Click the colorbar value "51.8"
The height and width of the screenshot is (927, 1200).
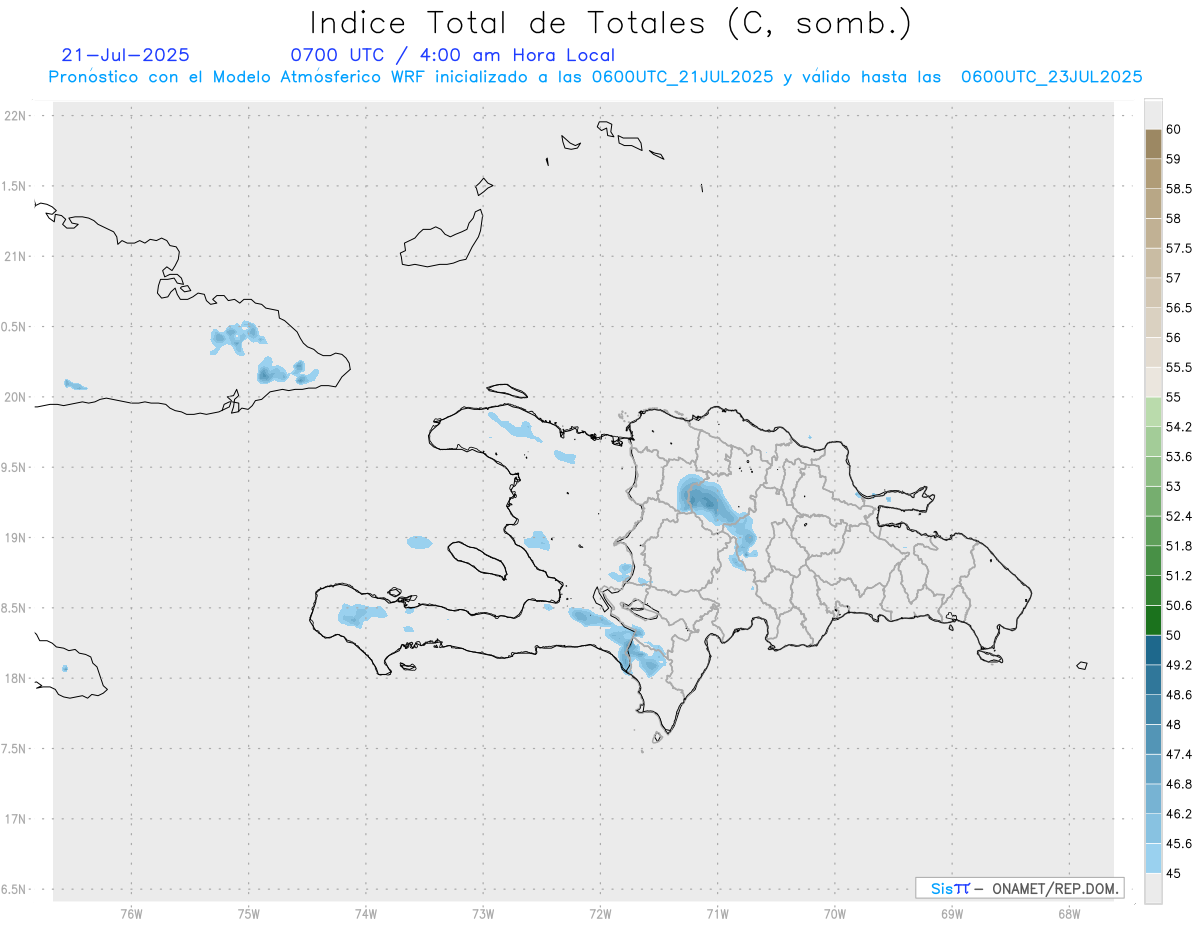tap(1178, 546)
